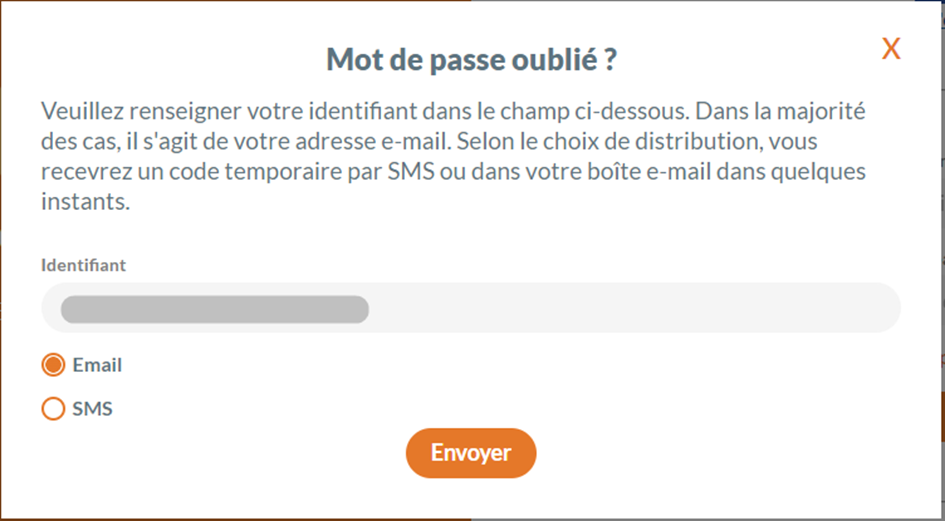
Task: Switch code delivery to SMS
Action: coord(53,409)
